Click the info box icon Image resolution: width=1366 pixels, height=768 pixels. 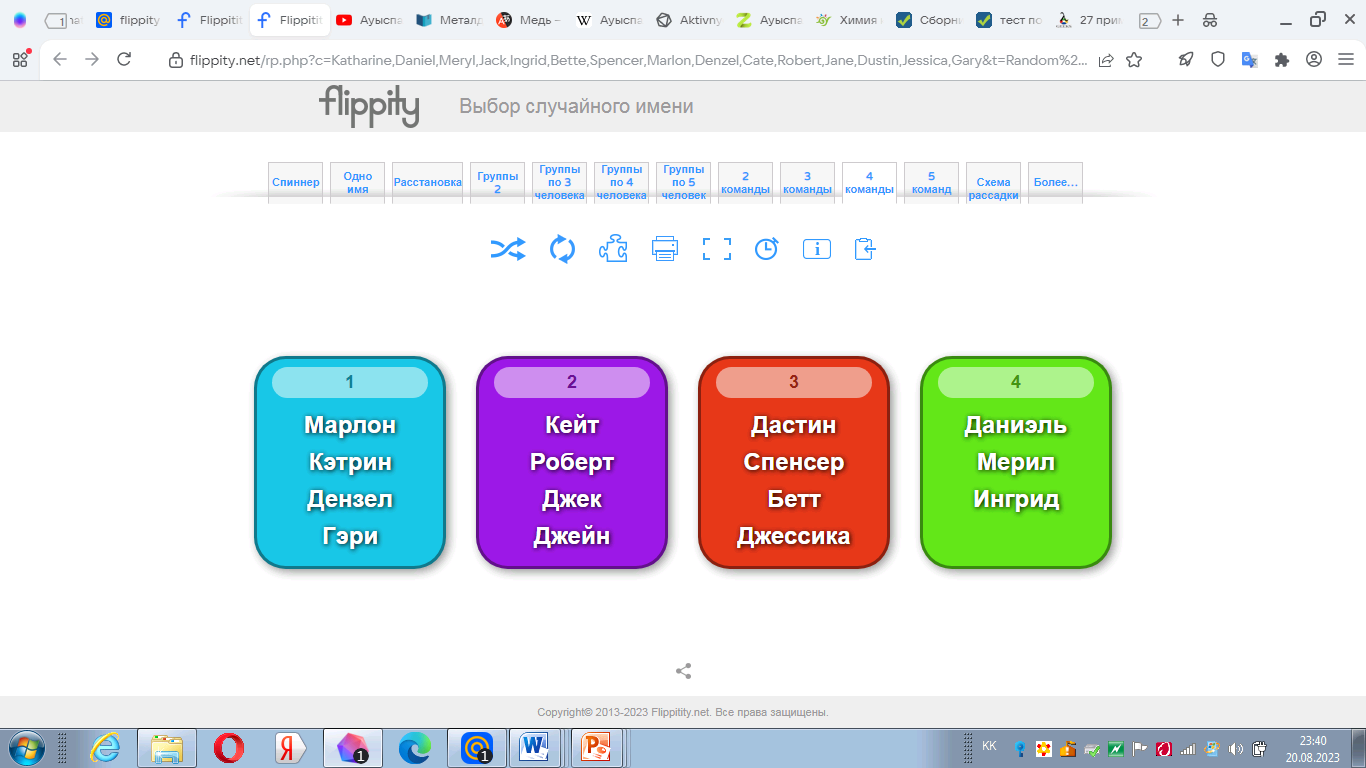click(817, 249)
